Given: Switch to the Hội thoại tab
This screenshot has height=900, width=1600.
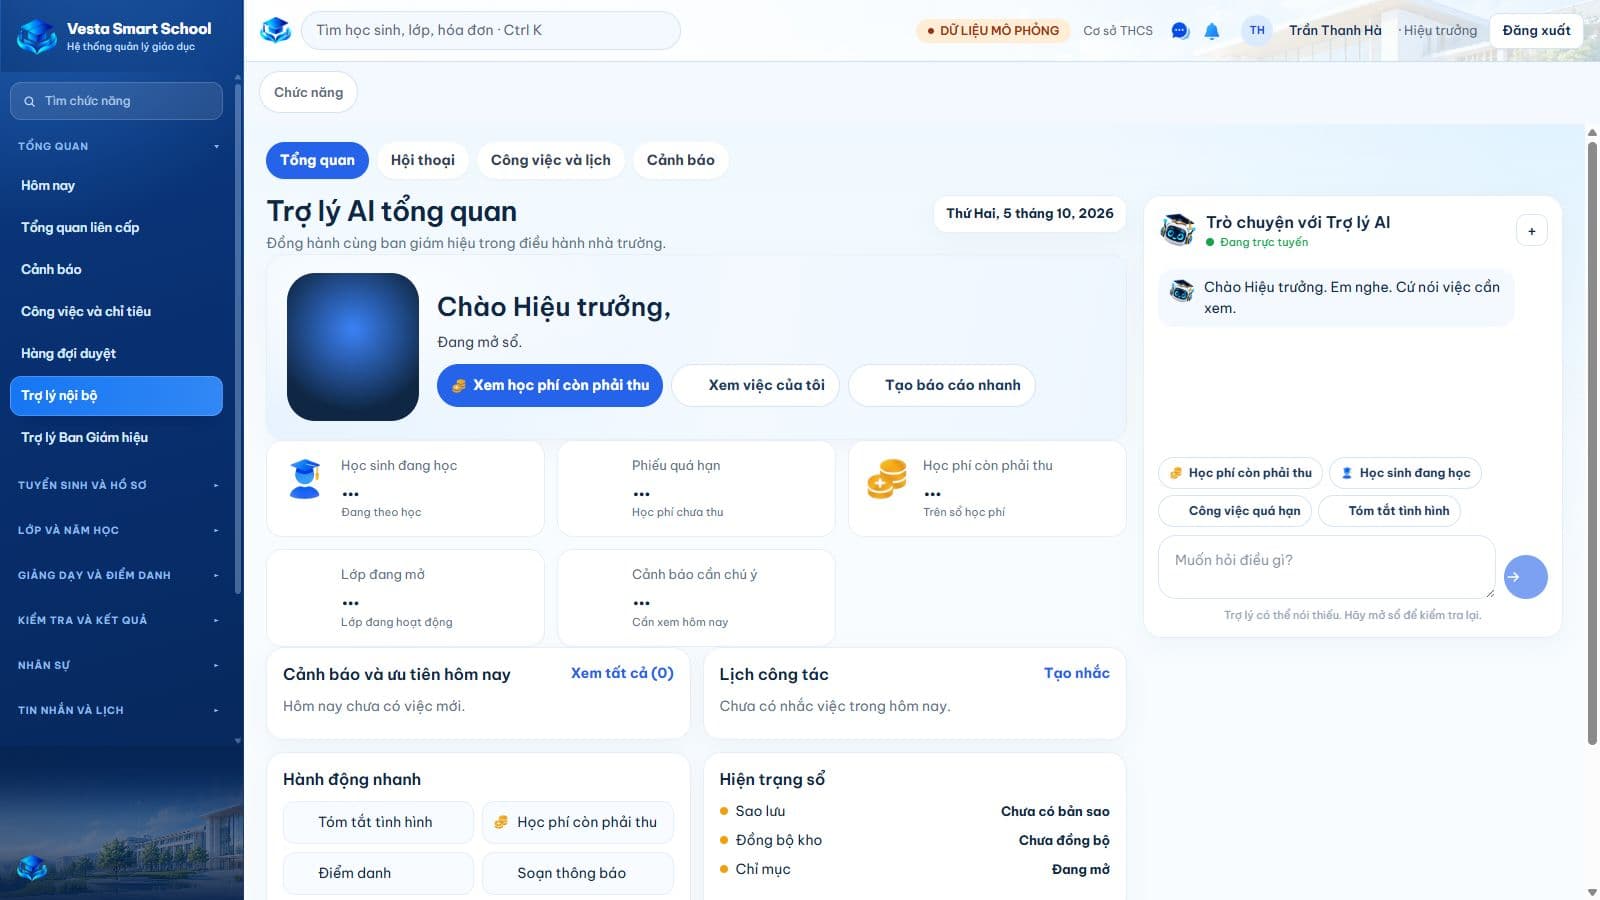Looking at the screenshot, I should pyautogui.click(x=423, y=160).
